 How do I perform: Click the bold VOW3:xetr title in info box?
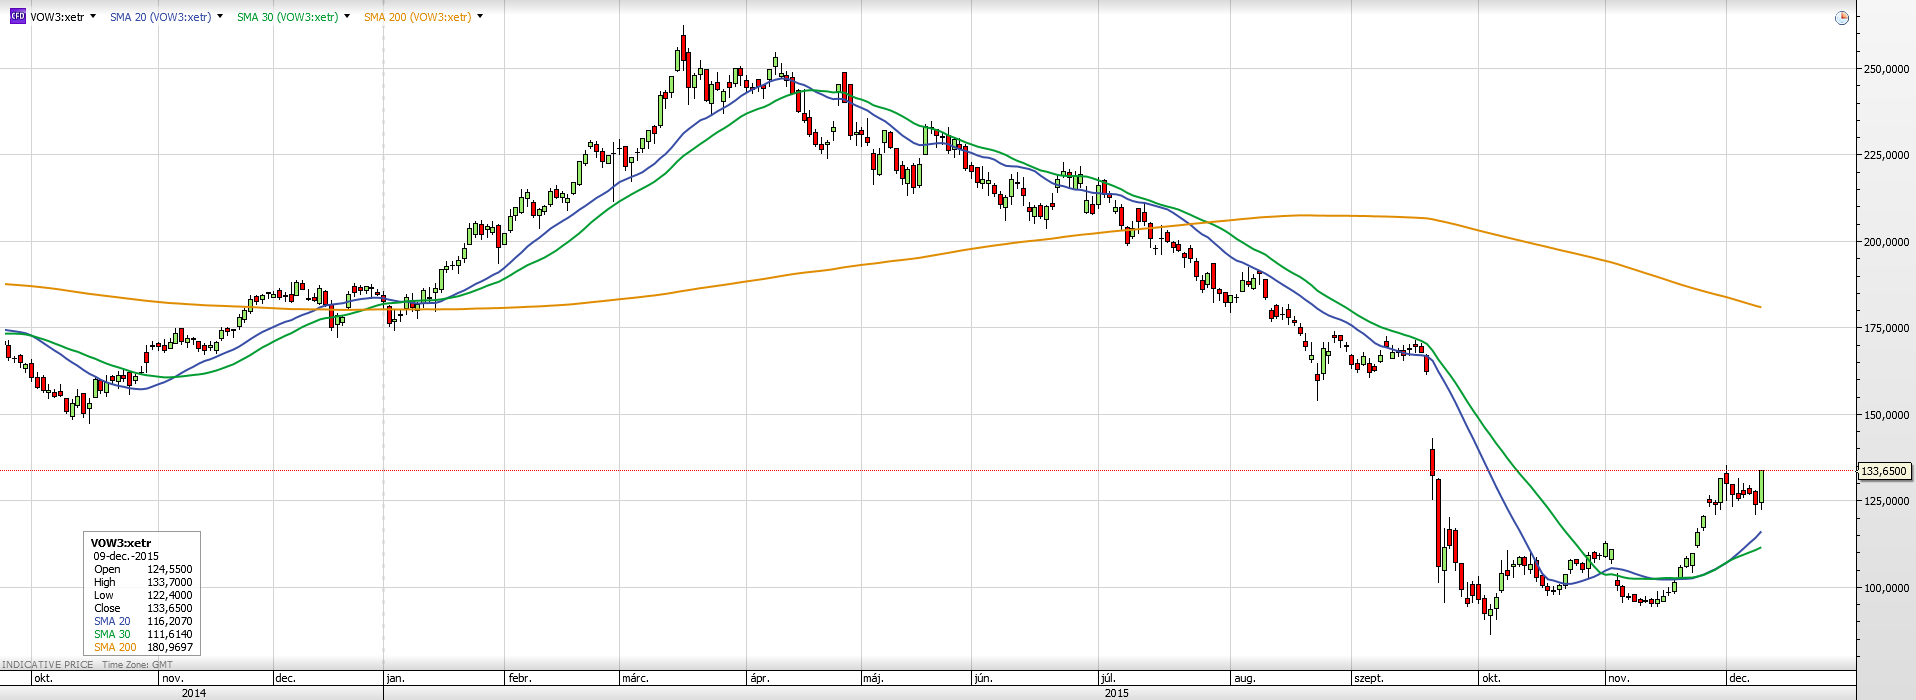(121, 543)
